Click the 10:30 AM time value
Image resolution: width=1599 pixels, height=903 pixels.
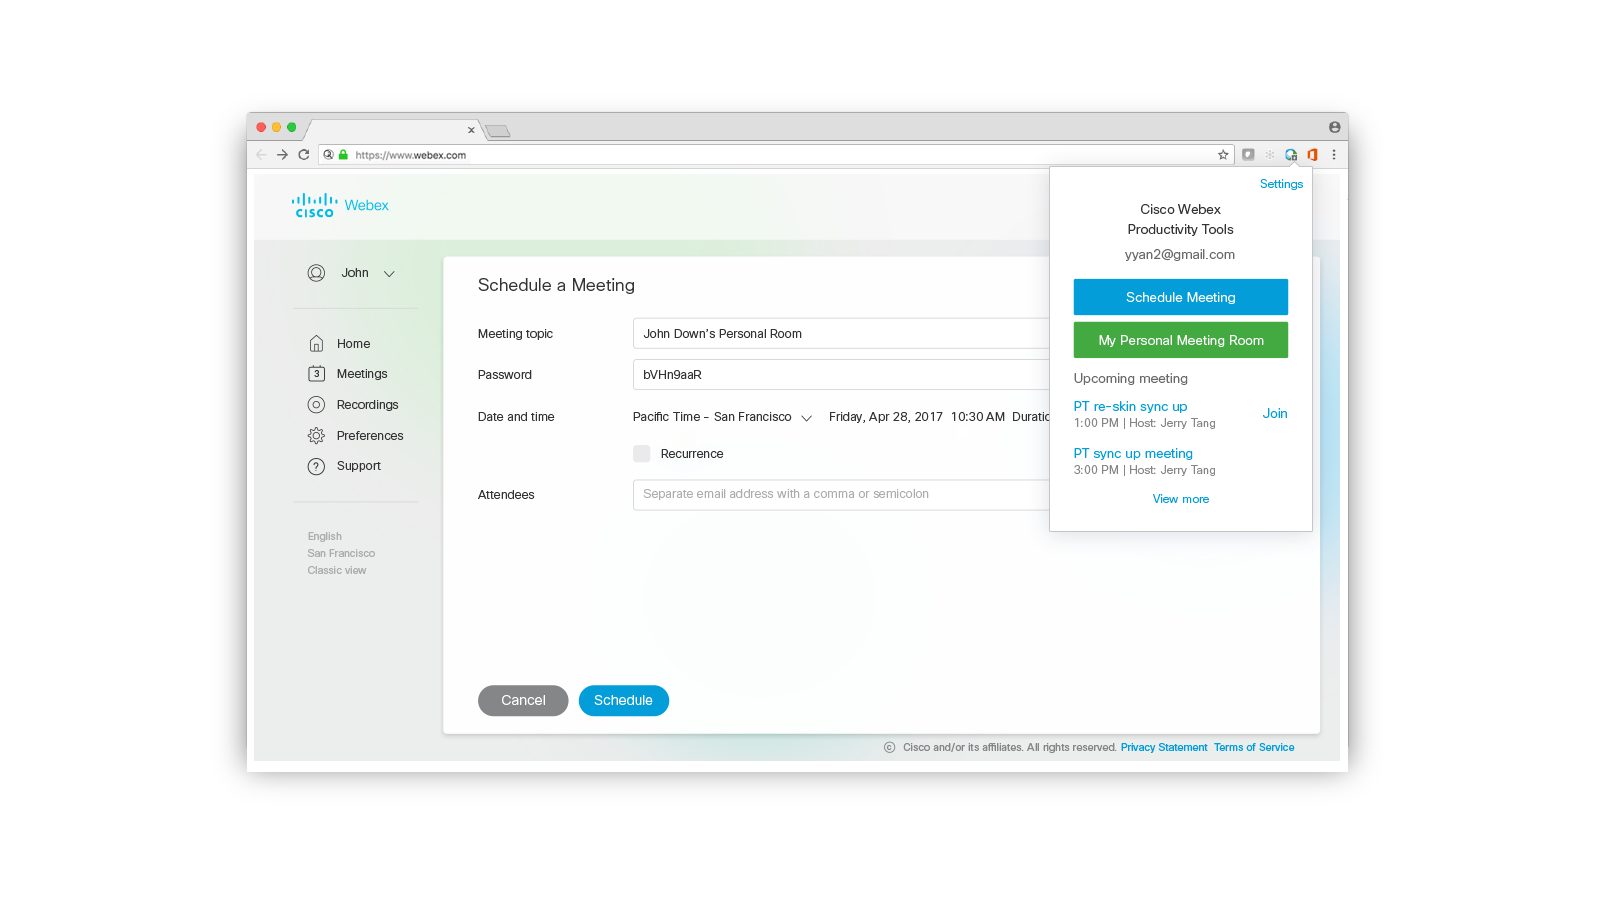click(x=978, y=417)
